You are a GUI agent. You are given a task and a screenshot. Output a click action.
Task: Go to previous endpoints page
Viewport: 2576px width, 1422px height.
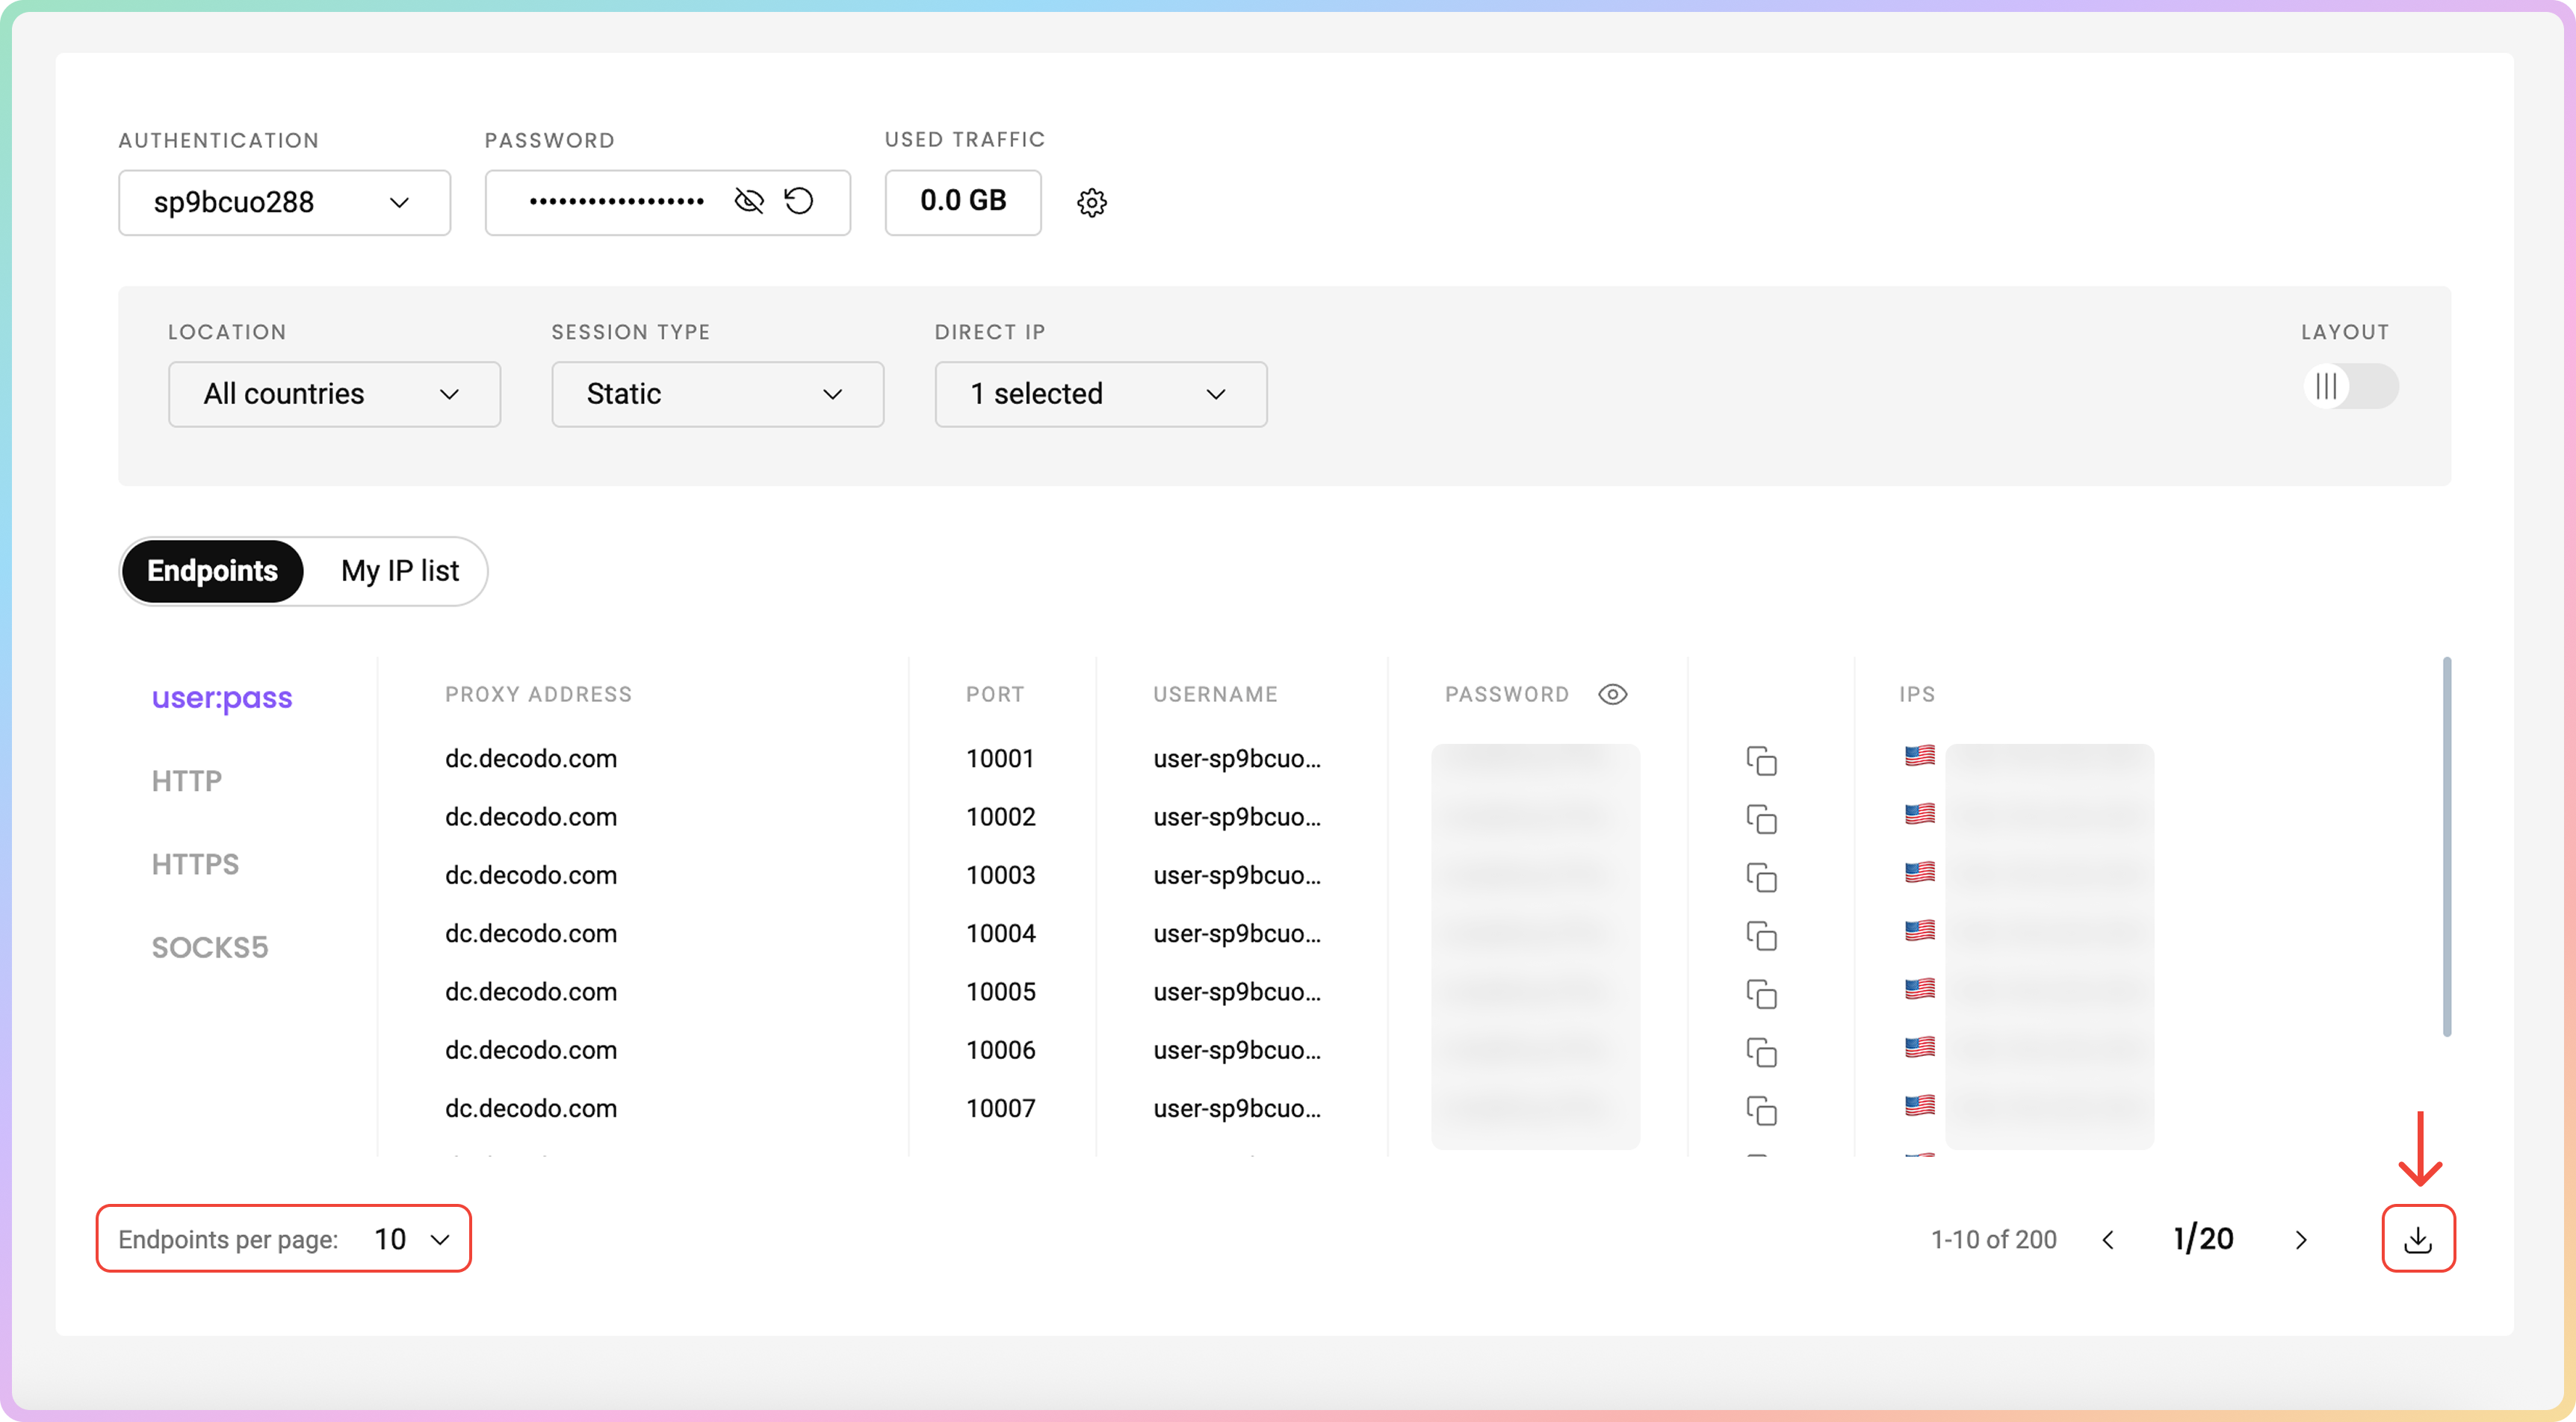coord(2108,1240)
